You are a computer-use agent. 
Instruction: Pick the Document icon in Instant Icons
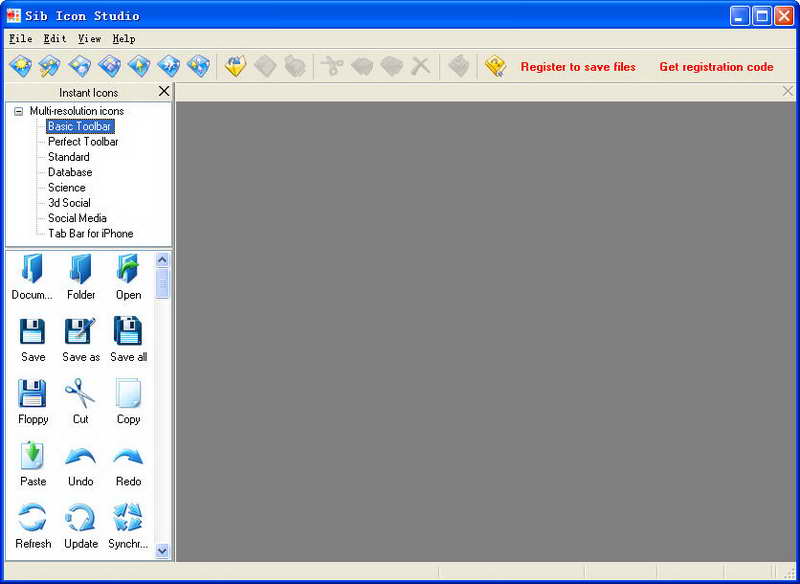(32, 277)
